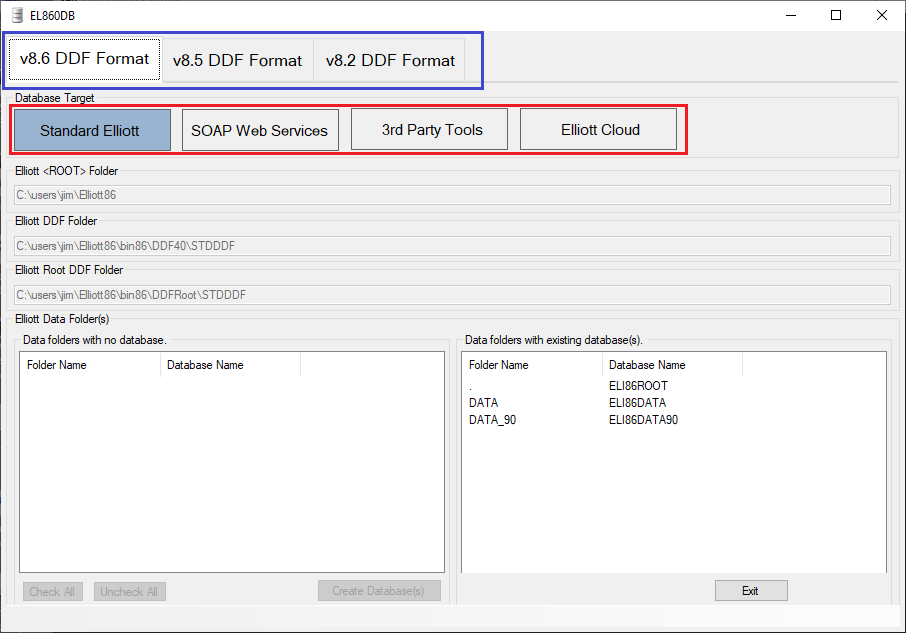Select the v8.2 DDF Format tab

click(x=390, y=61)
